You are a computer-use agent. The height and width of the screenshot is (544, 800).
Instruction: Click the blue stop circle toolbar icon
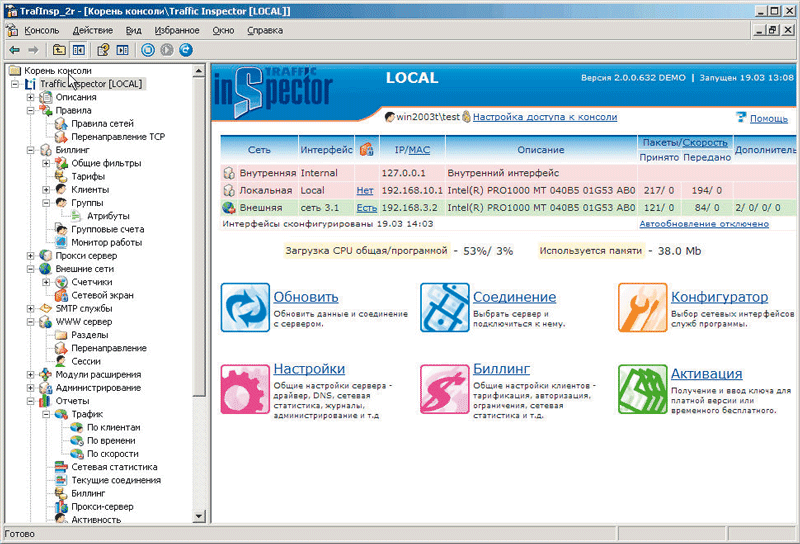(148, 50)
